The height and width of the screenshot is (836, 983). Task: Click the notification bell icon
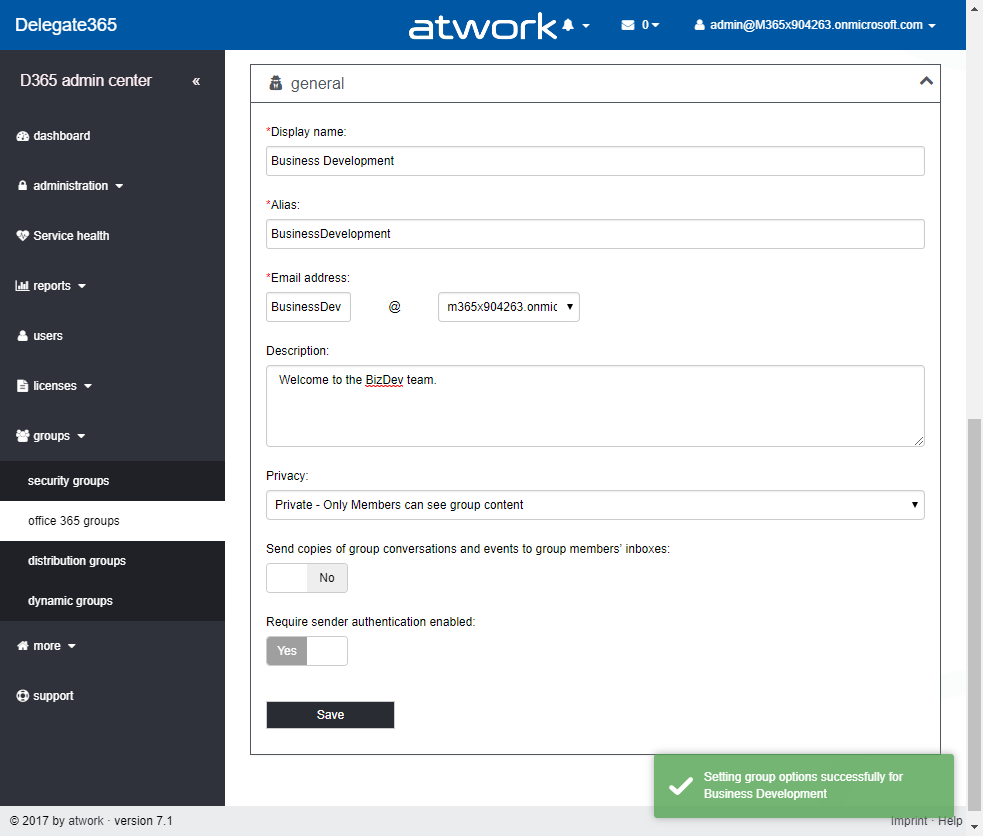pos(568,25)
